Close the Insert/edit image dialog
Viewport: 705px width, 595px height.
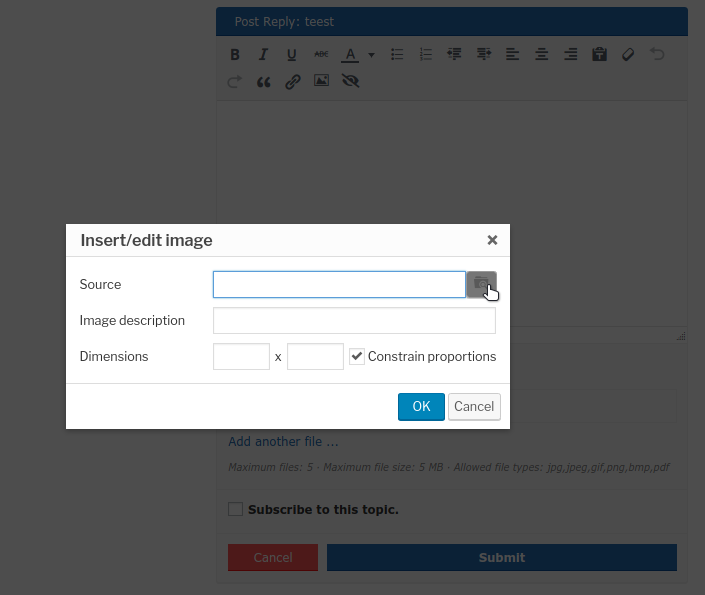coord(492,240)
